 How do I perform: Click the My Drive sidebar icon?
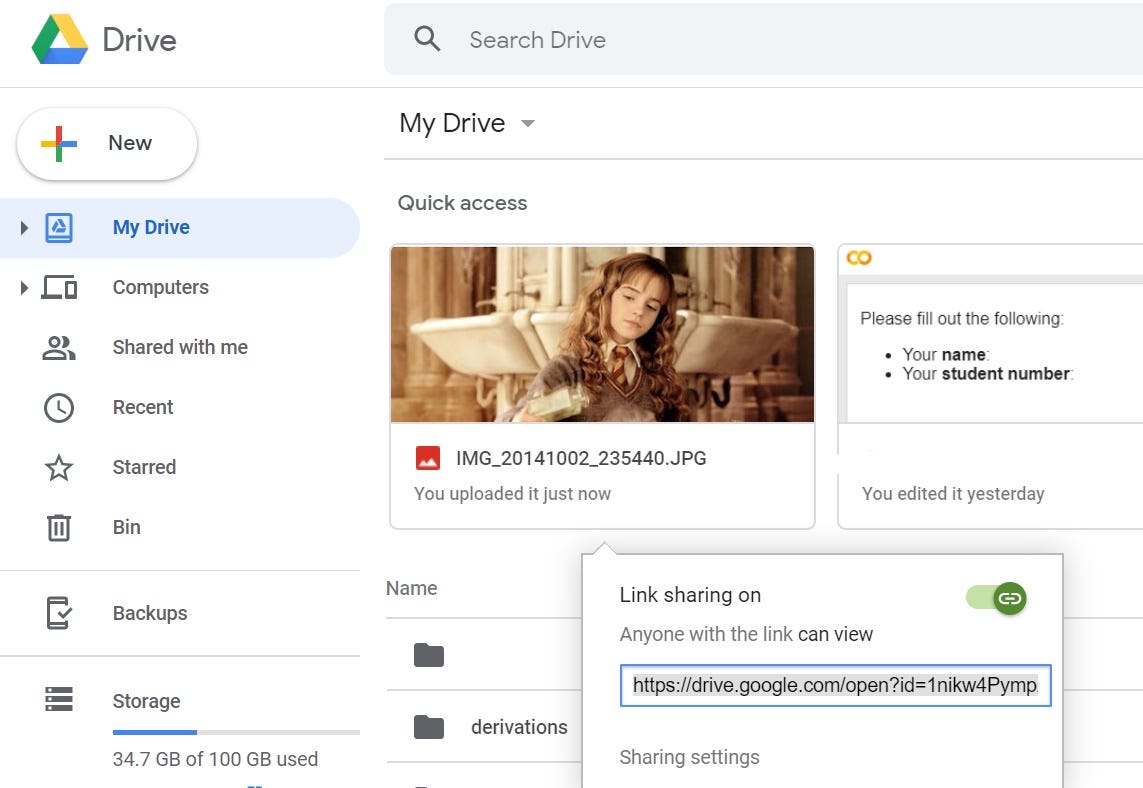[x=58, y=227]
